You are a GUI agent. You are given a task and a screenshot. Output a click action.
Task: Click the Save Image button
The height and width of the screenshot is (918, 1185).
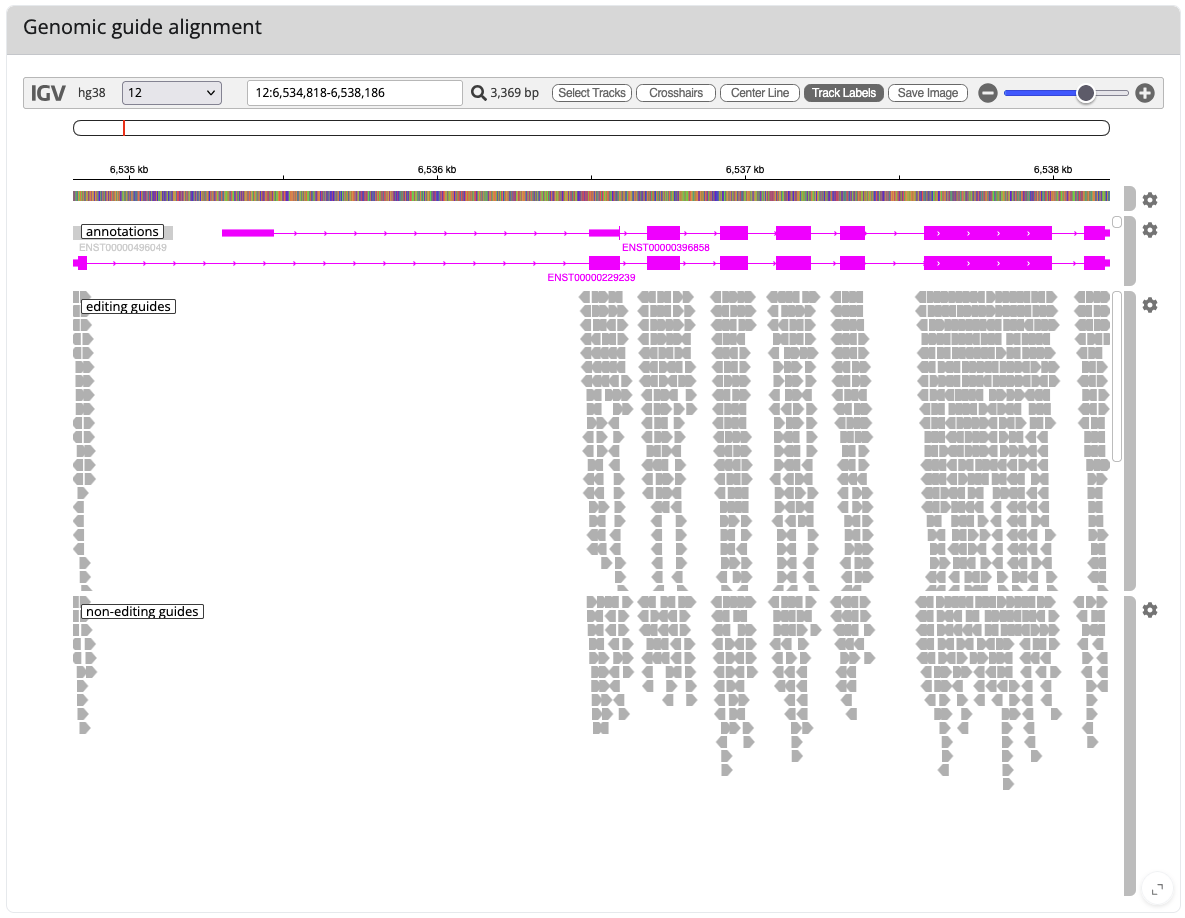click(x=927, y=92)
